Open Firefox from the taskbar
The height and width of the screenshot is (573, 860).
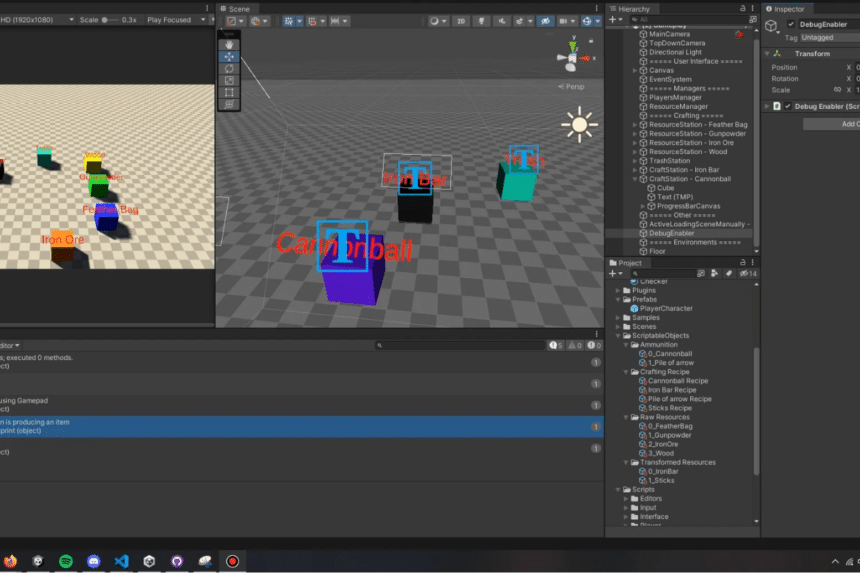click(10, 561)
